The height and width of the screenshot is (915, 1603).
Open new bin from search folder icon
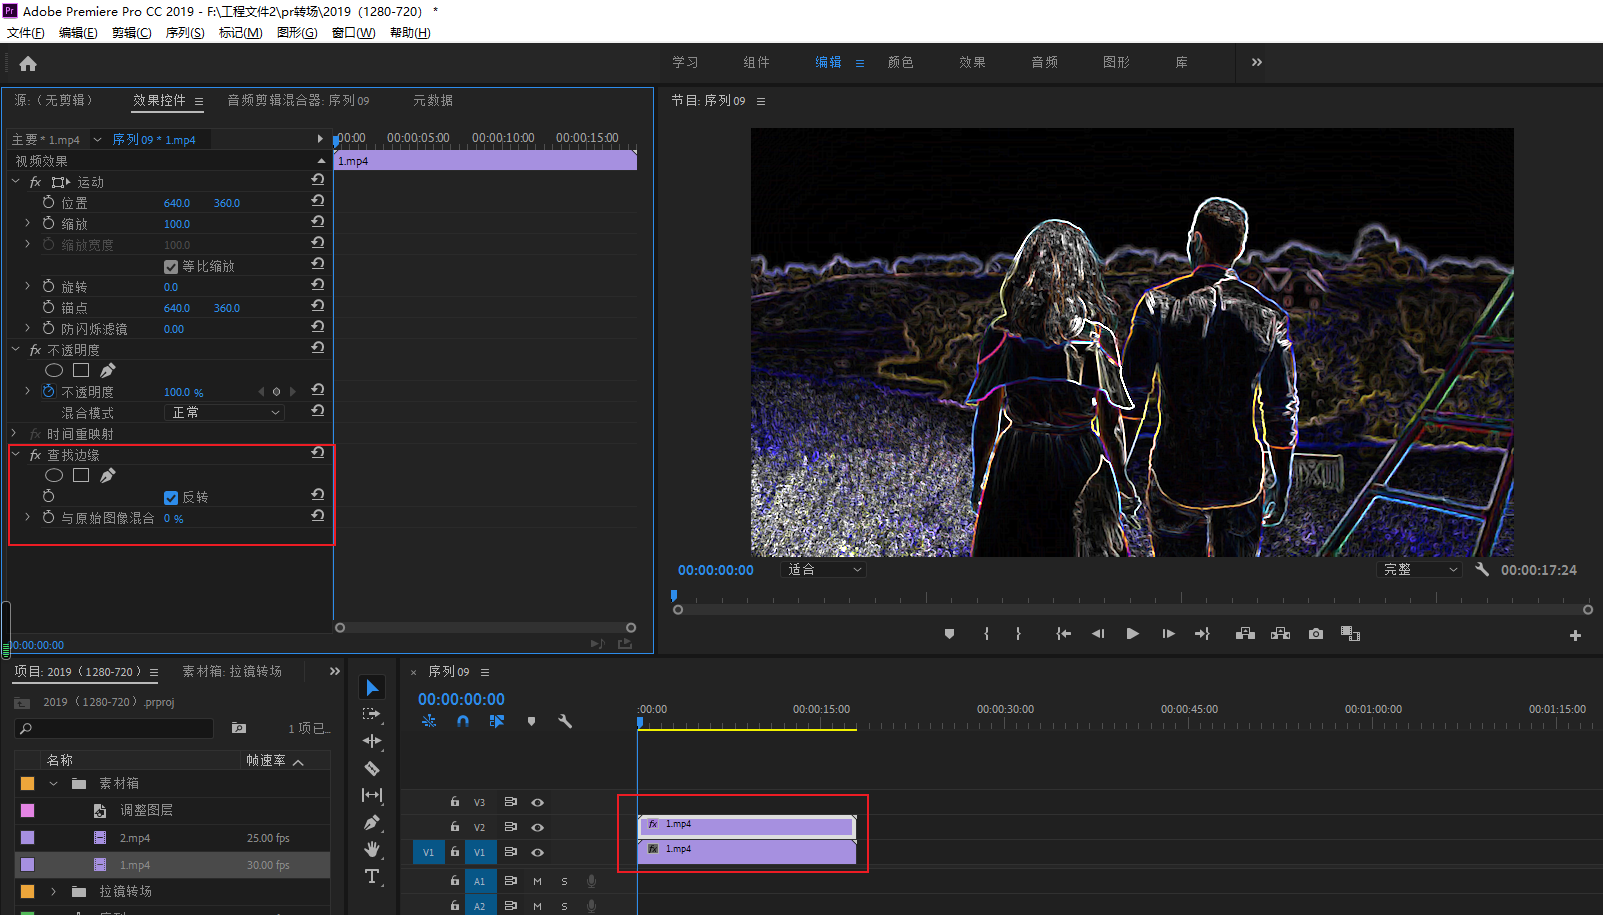coord(239,728)
